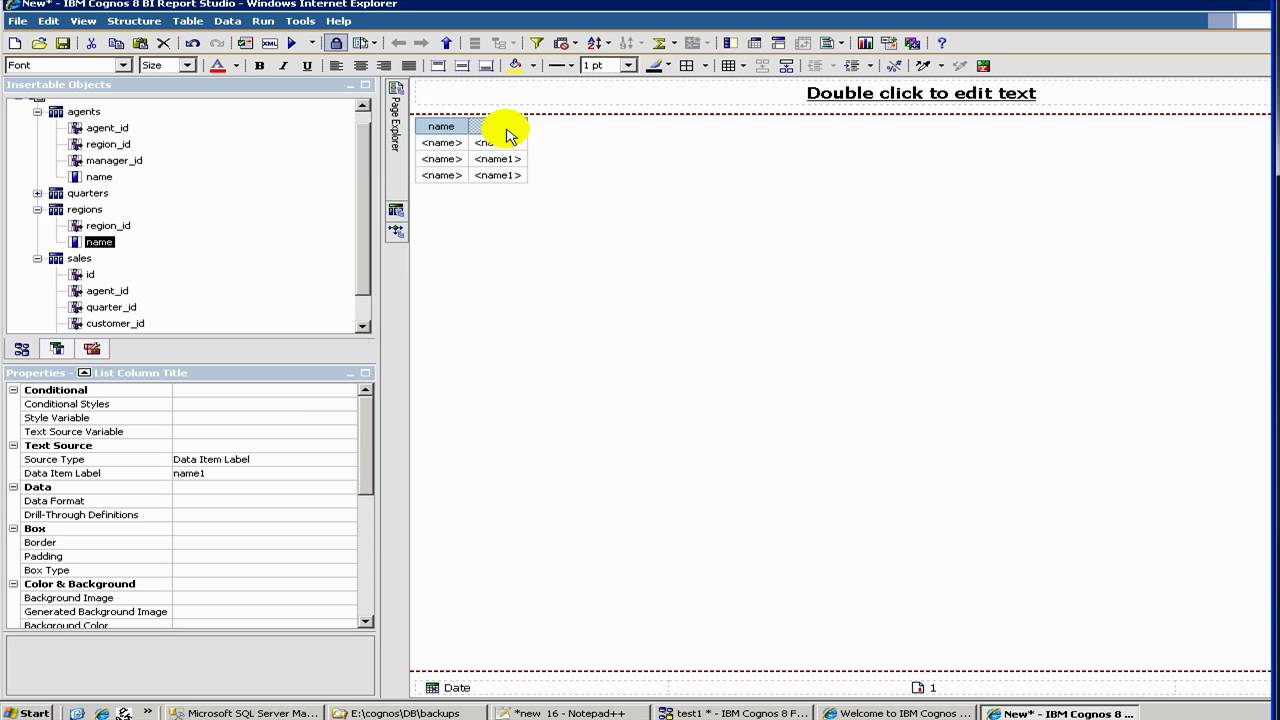Click the Start button on the taskbar
This screenshot has width=1280, height=720.
click(x=27, y=713)
